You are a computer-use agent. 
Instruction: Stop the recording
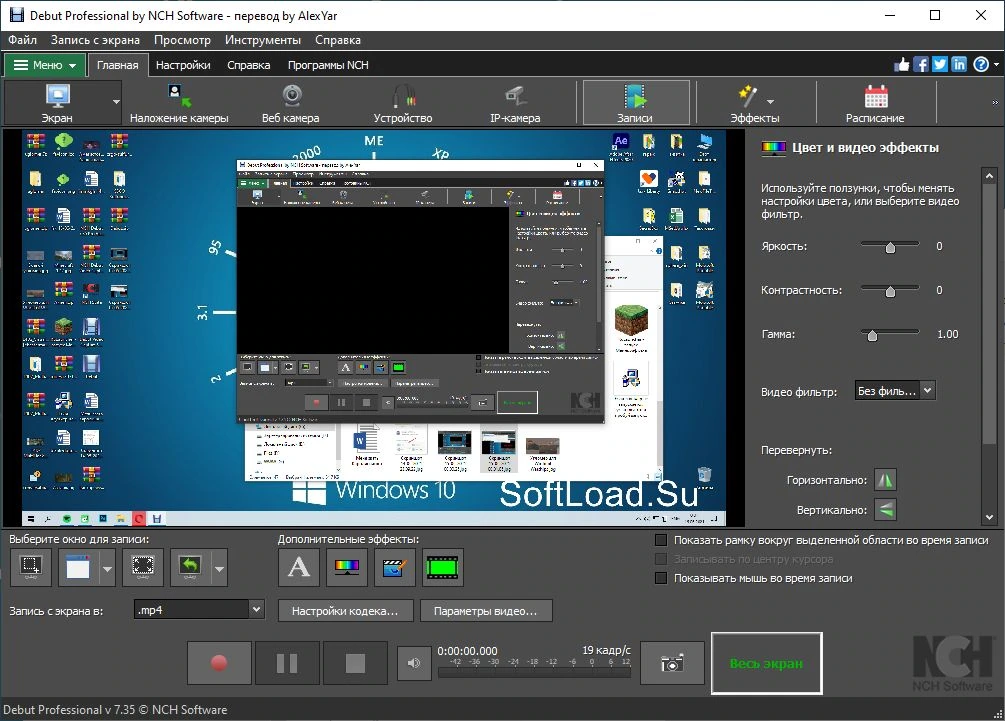(355, 663)
